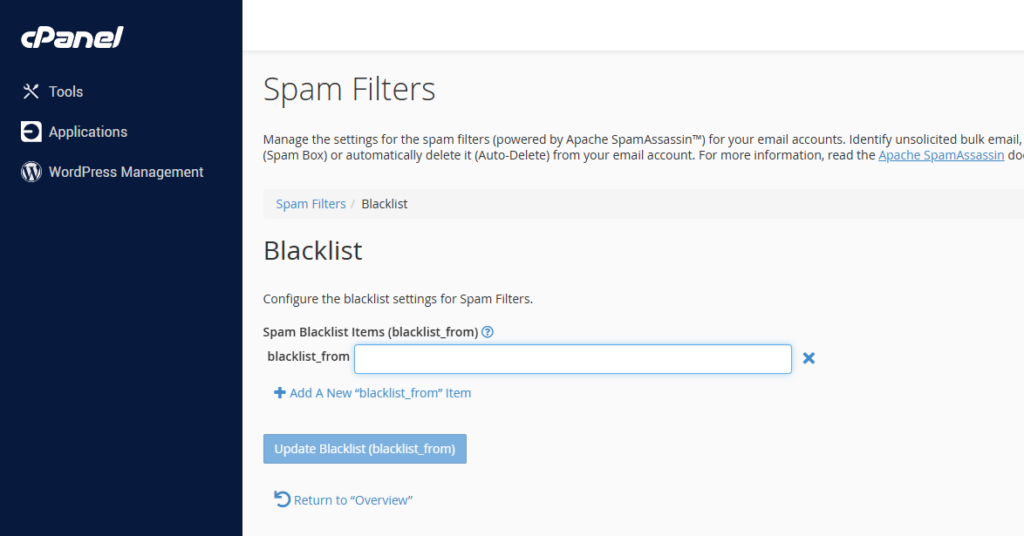Click Return to "Overview" link text

click(353, 500)
